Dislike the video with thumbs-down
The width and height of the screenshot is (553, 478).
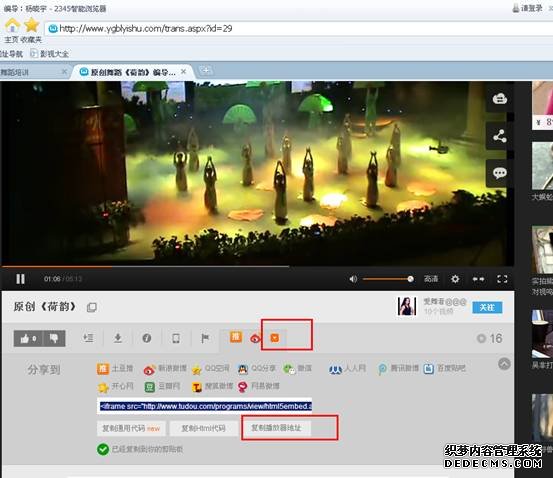(54, 339)
